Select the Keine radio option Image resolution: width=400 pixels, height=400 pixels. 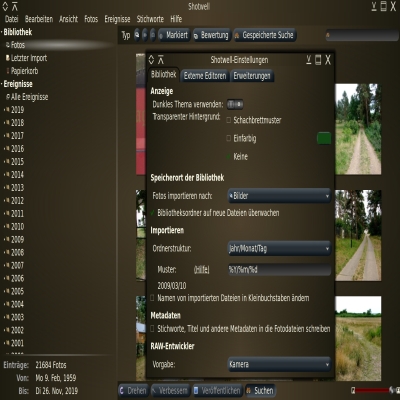[x=229, y=156]
